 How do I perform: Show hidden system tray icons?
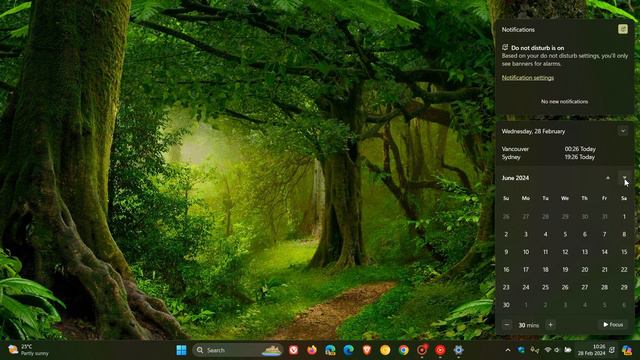point(508,350)
